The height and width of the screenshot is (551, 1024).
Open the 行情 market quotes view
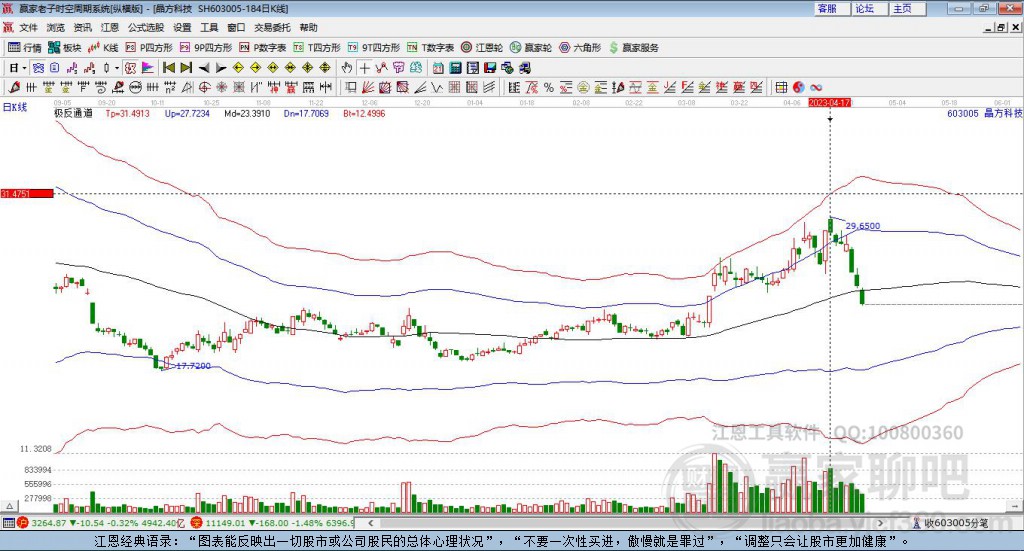click(x=25, y=48)
